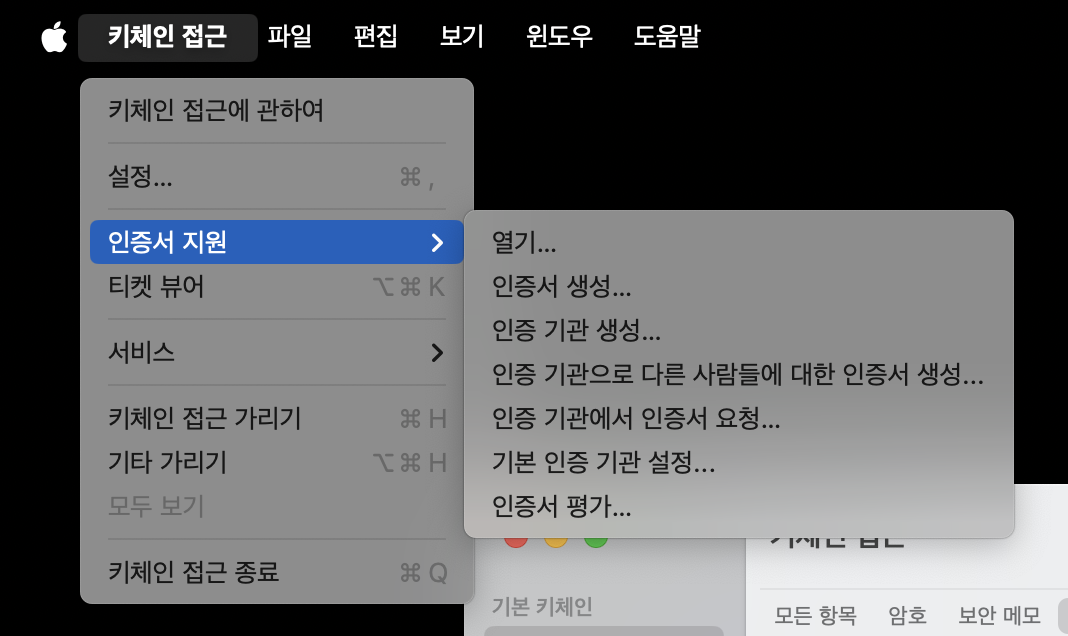This screenshot has width=1068, height=636.
Task: Open the 윈도우 menu
Action: (559, 37)
